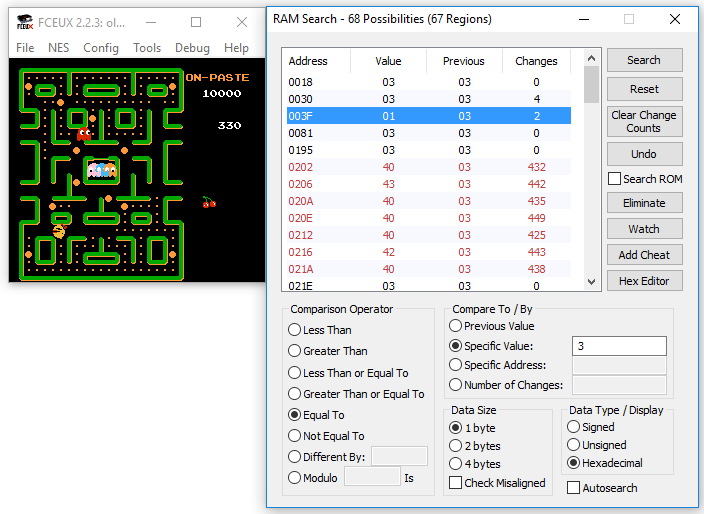Click the results list scrollbar thumb
This screenshot has height=514, width=704.
(x=592, y=84)
